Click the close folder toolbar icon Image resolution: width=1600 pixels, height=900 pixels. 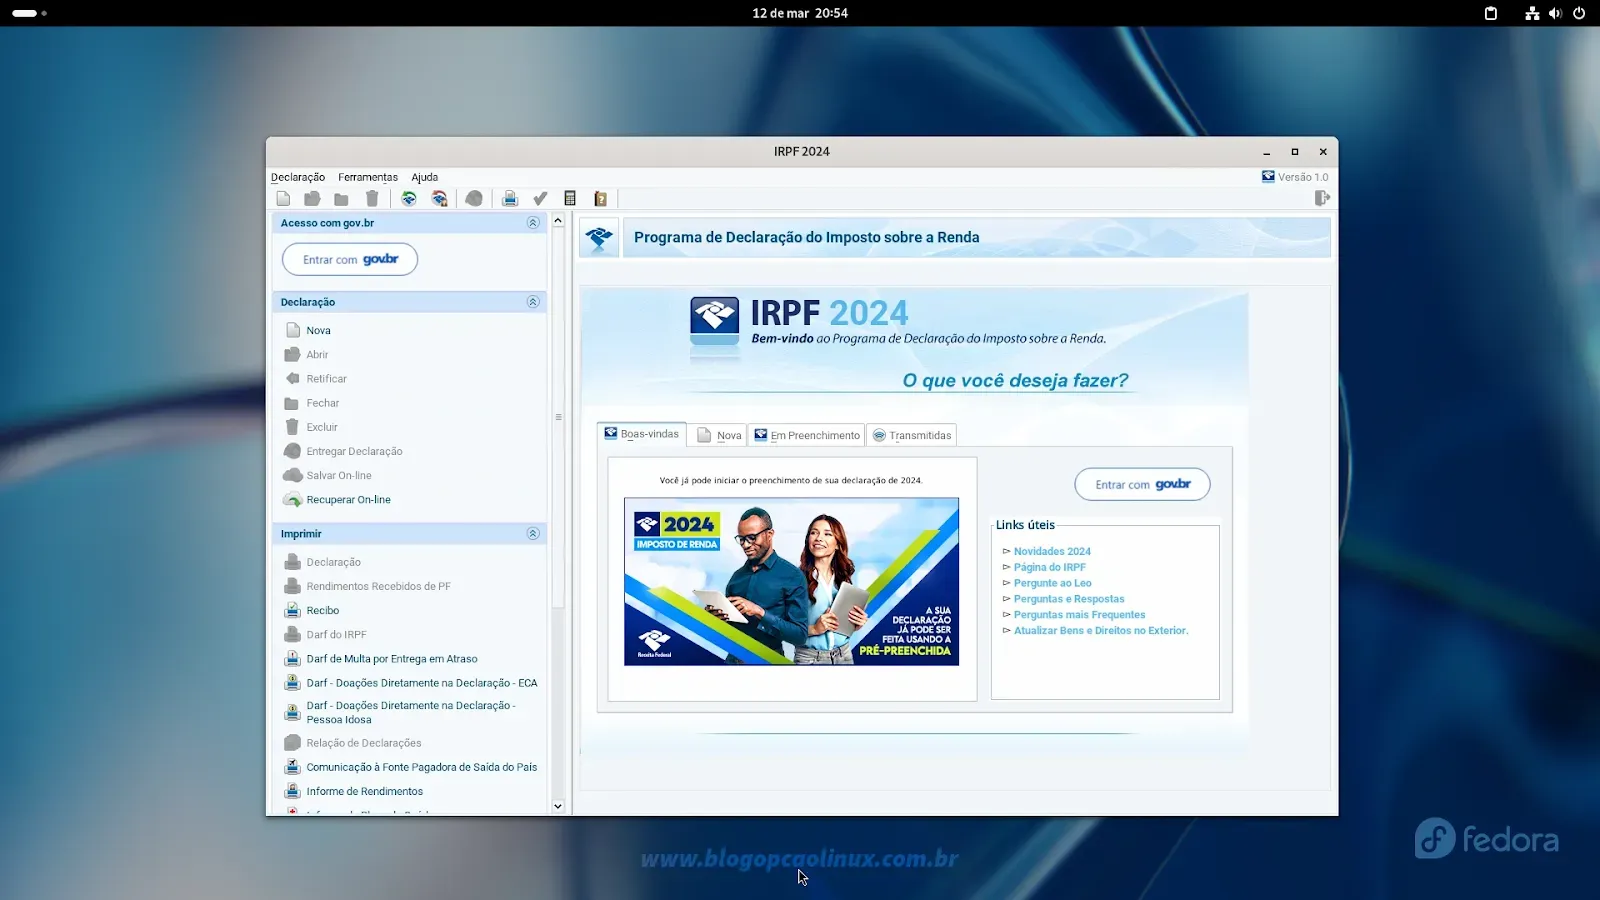tap(341, 199)
